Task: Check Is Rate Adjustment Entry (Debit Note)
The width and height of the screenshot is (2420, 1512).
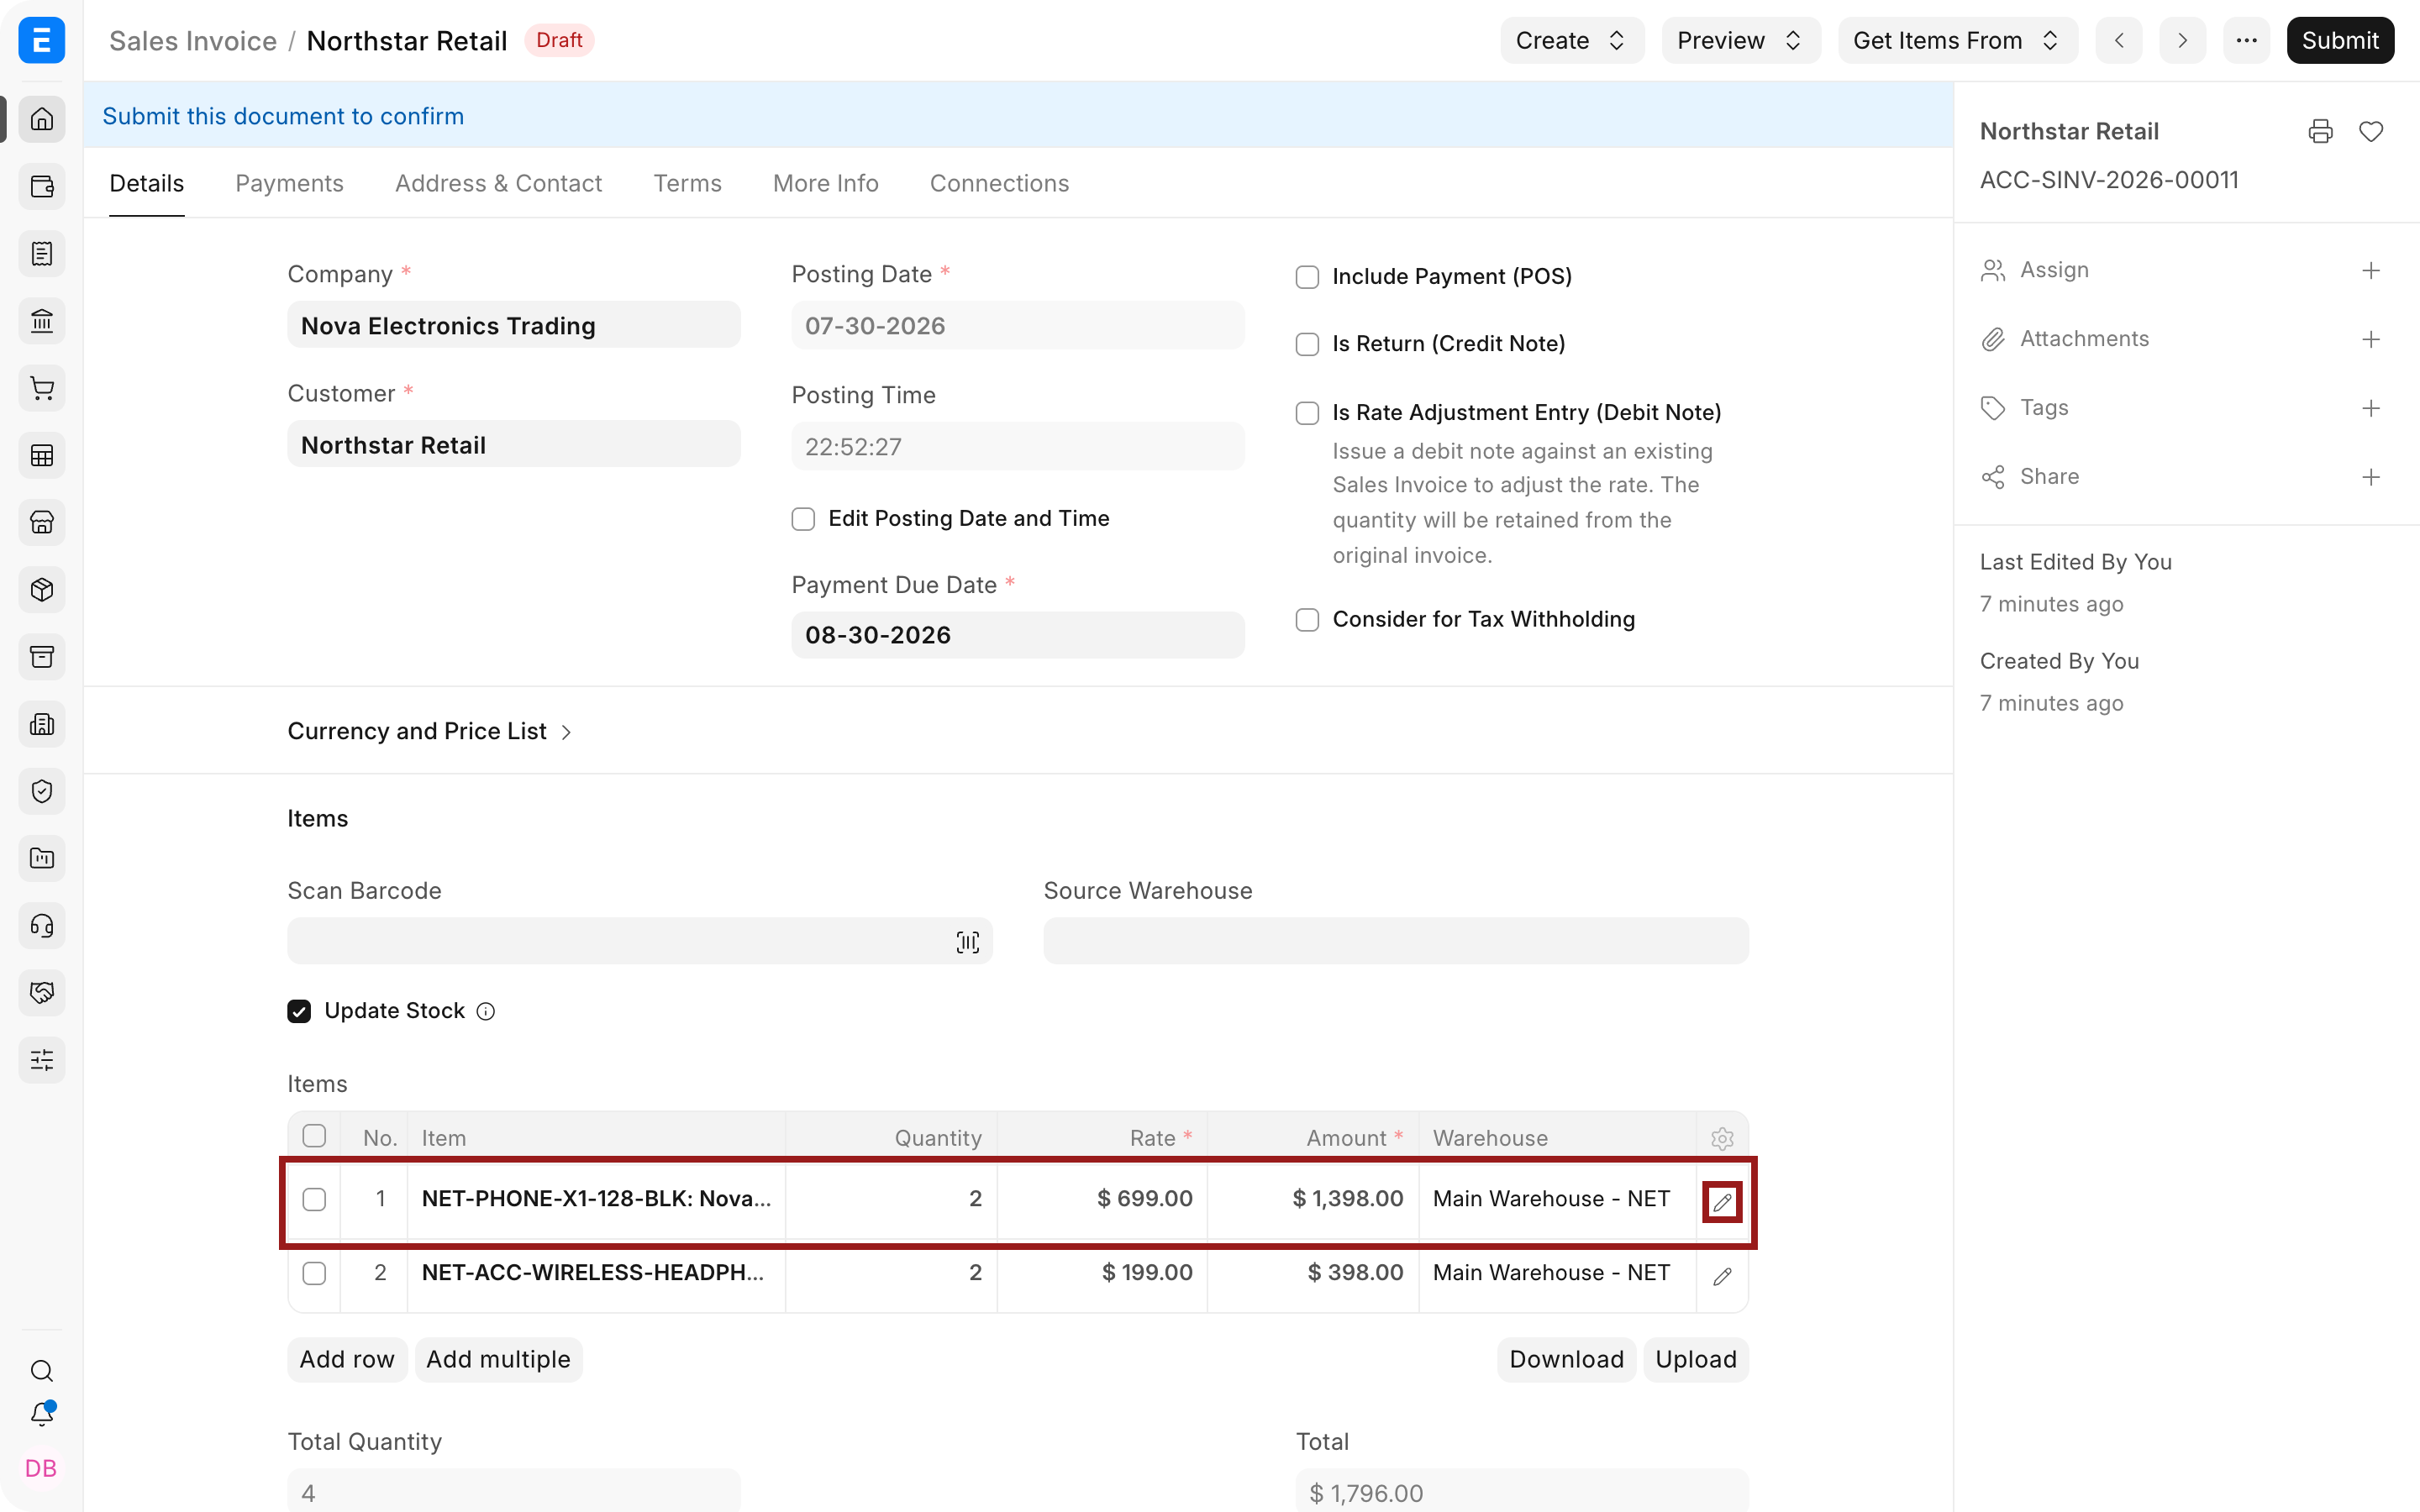Action: 1307,413
